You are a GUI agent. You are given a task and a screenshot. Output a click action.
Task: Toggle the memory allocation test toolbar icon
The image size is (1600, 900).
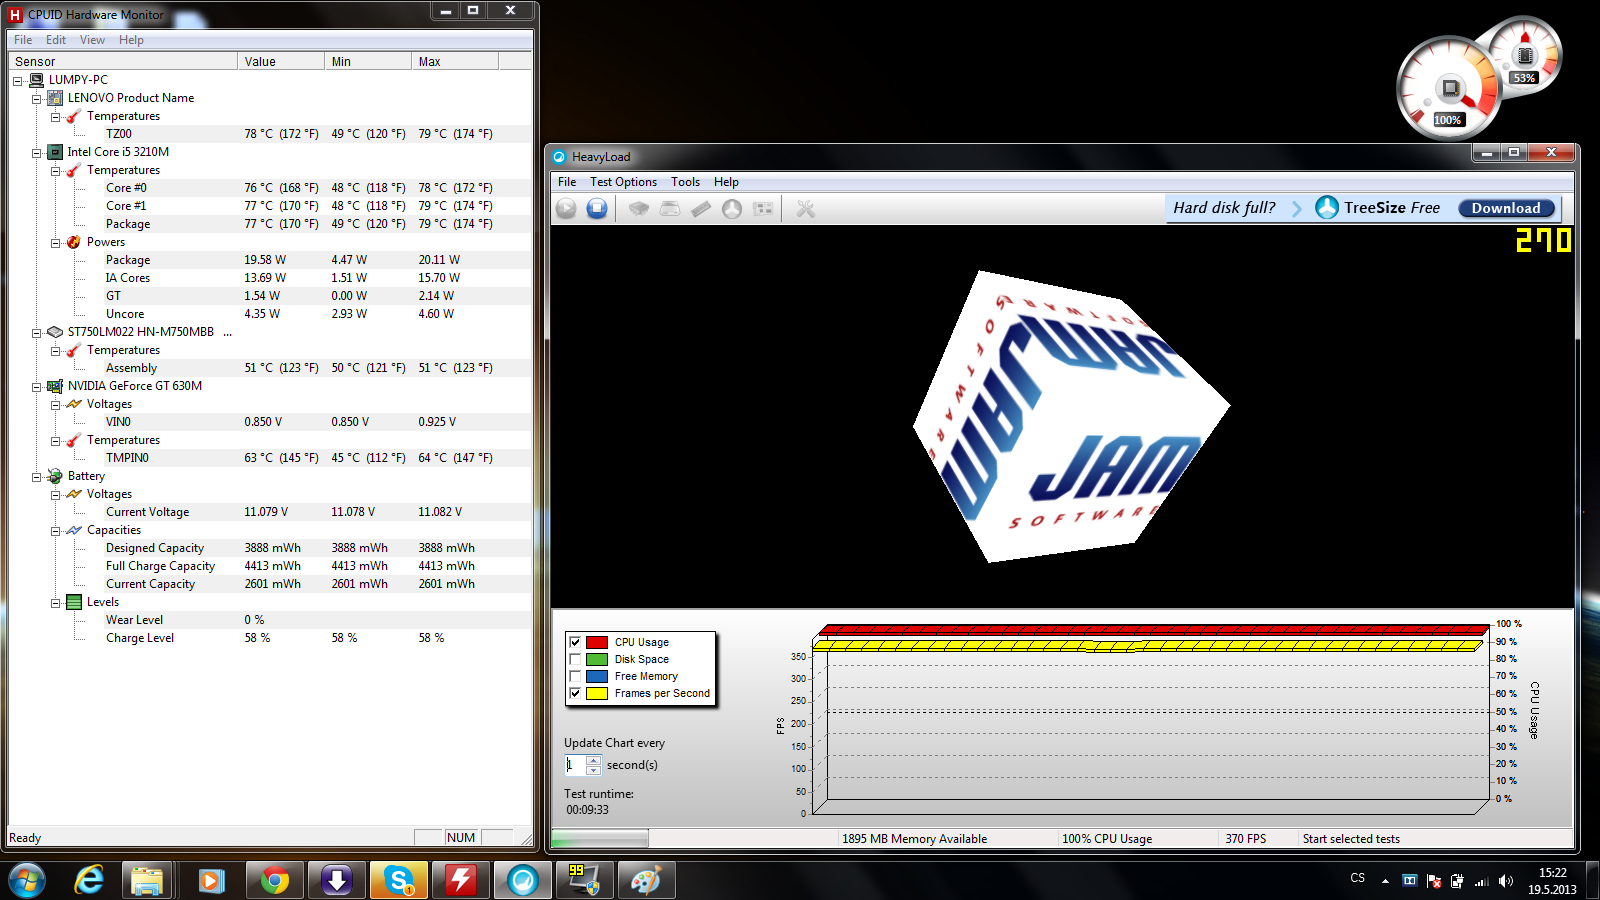tap(701, 208)
